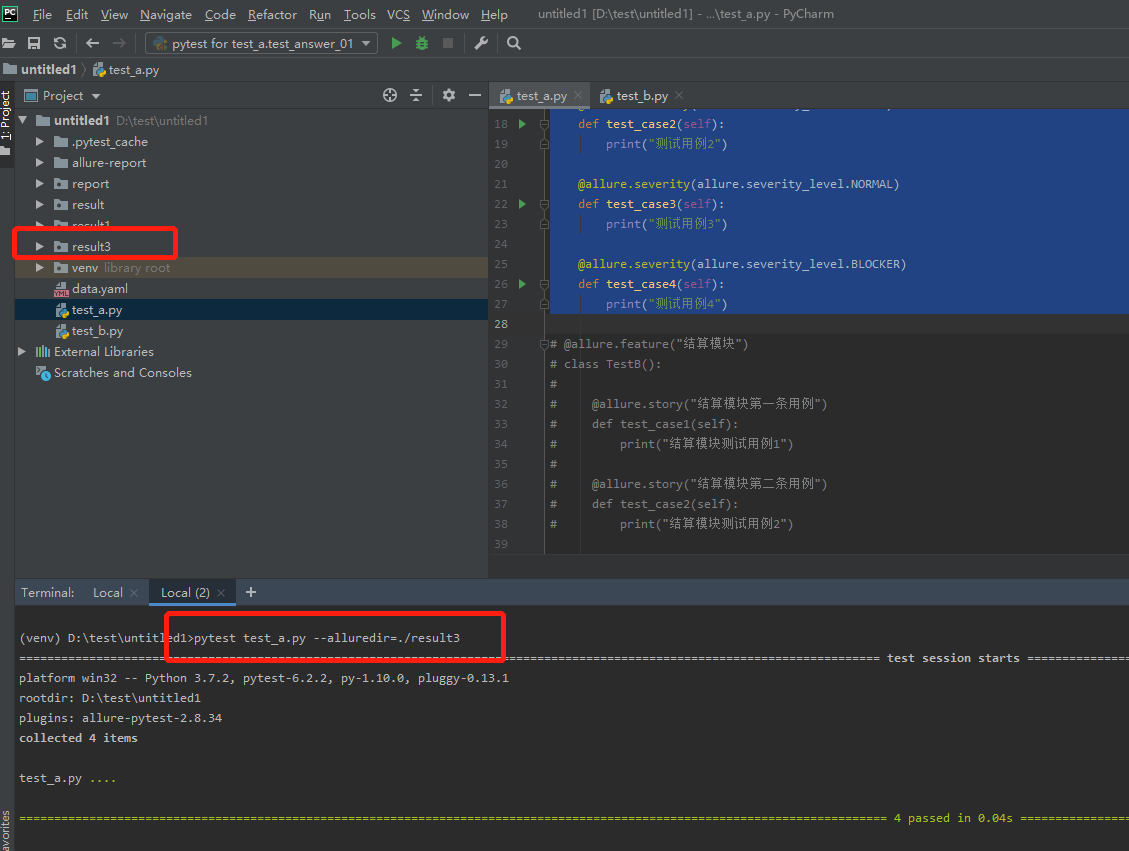The height and width of the screenshot is (851, 1129).
Task: Collapse the untitled1 root folder
Action: point(23,120)
